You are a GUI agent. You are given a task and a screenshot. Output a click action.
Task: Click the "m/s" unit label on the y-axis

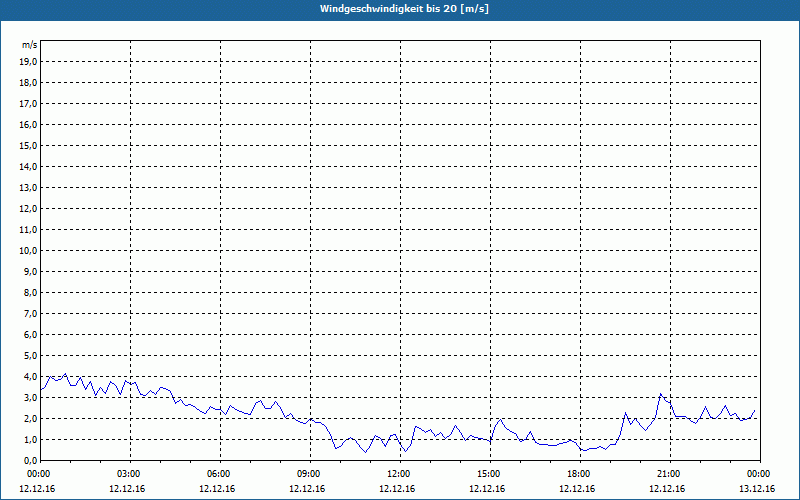coord(29,45)
